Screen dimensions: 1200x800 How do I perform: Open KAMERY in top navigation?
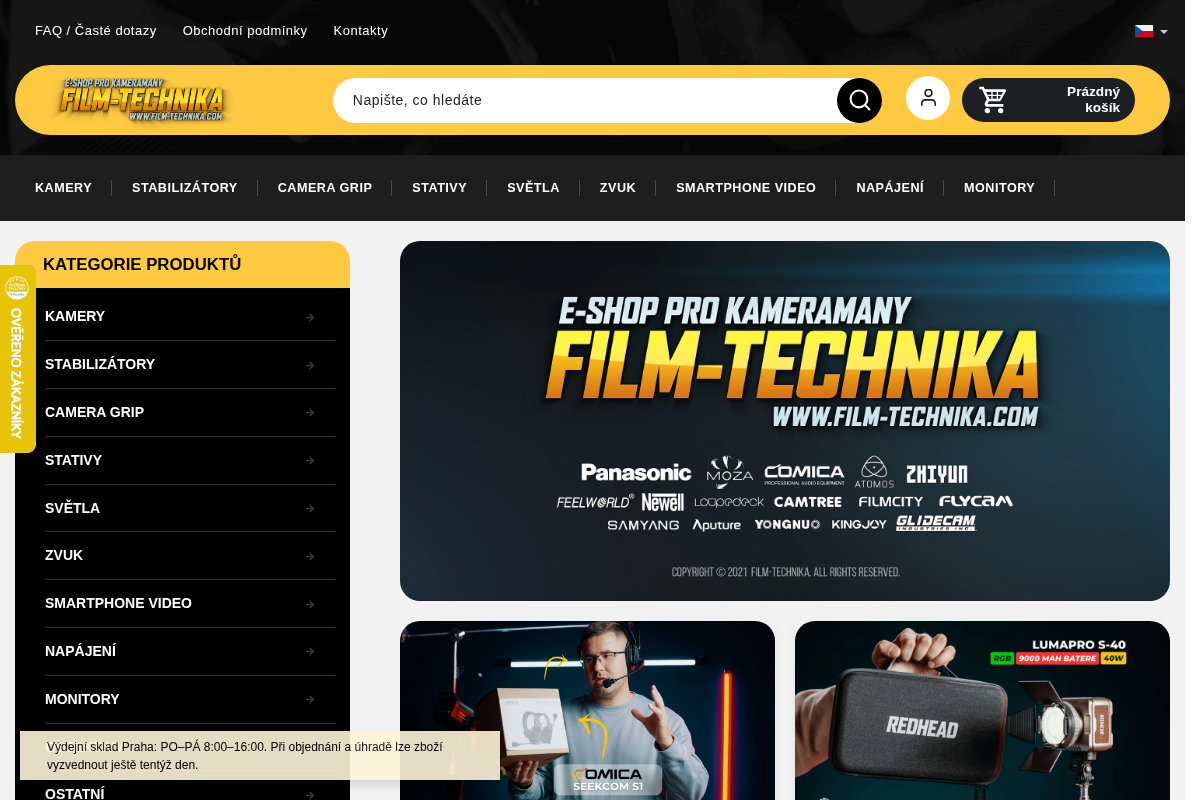63,188
